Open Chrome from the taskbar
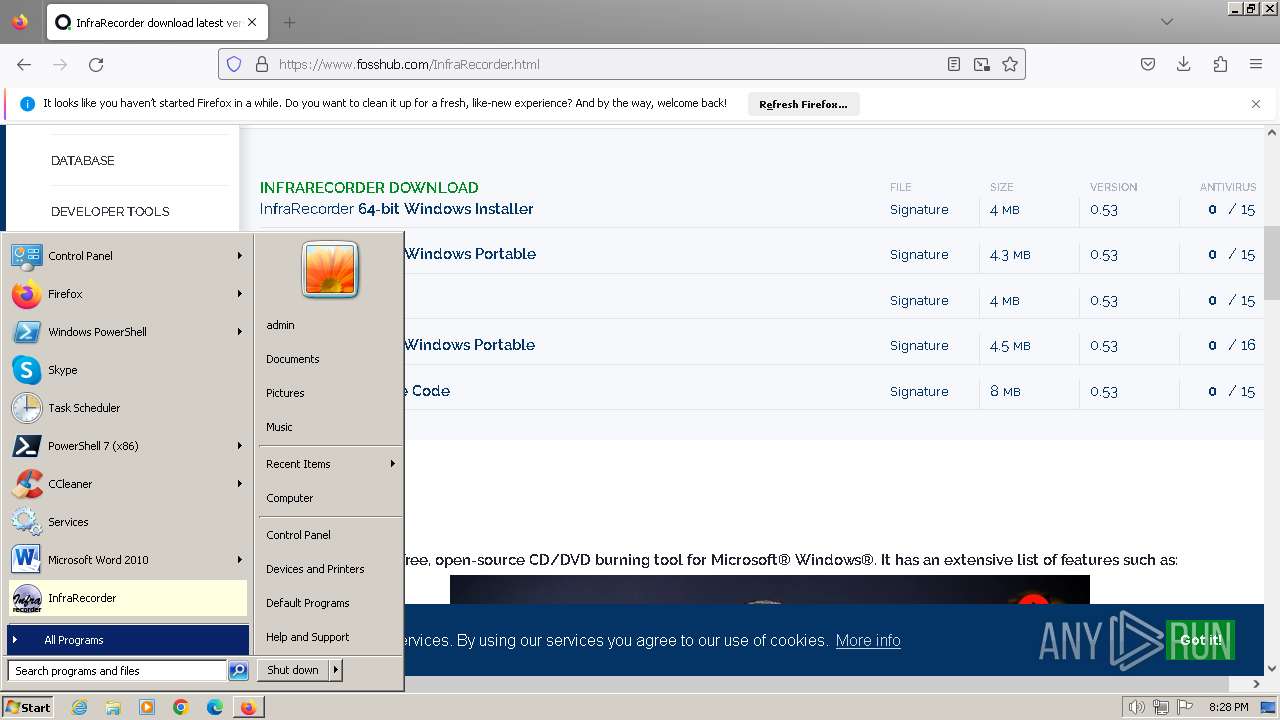This screenshot has width=1280, height=720. (x=181, y=707)
